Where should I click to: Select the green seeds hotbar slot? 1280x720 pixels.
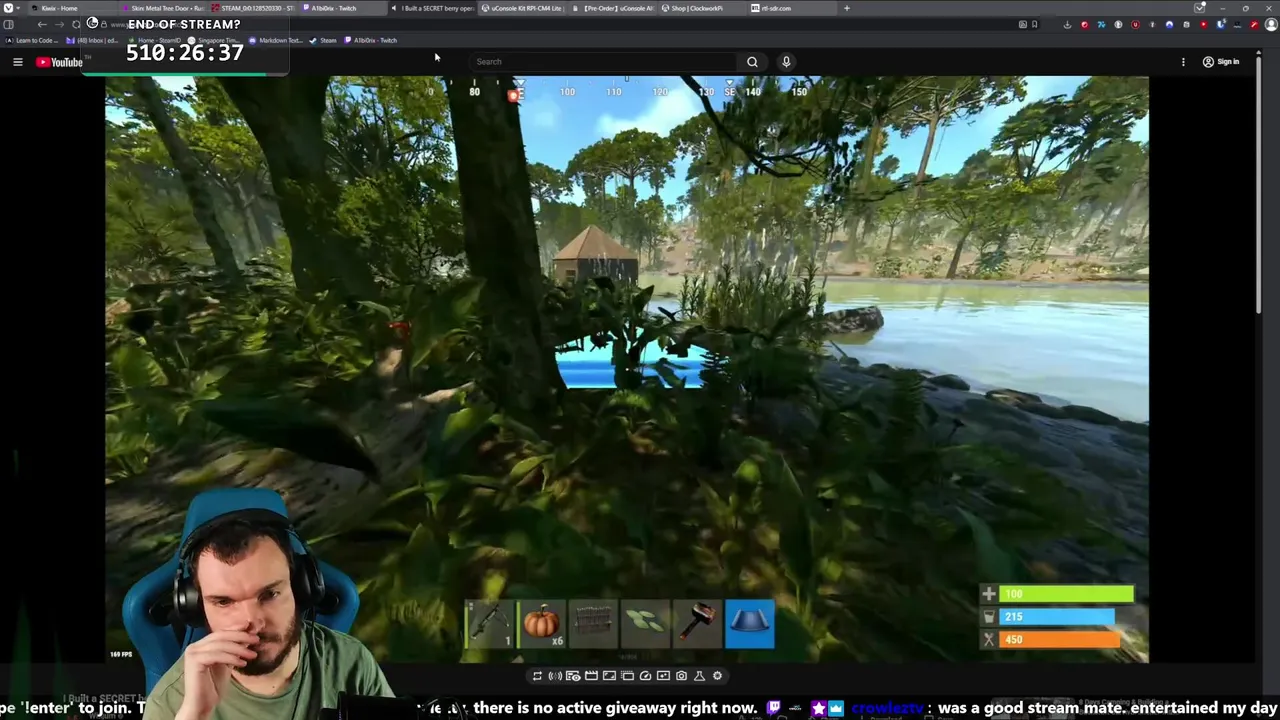click(x=646, y=624)
